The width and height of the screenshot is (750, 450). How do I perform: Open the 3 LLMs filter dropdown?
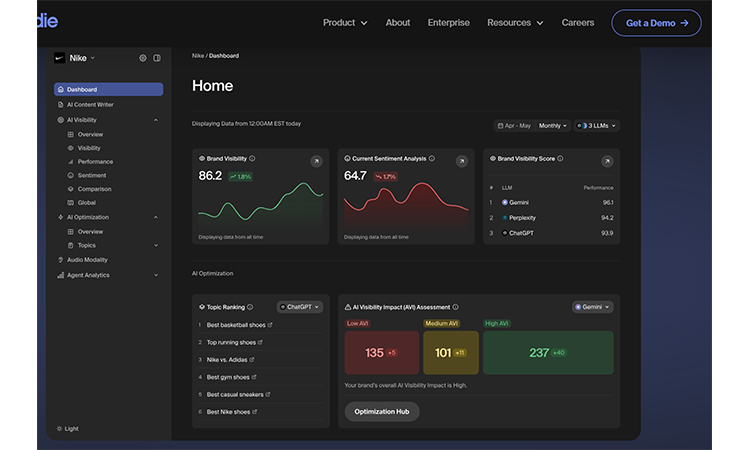pyautogui.click(x=596, y=126)
